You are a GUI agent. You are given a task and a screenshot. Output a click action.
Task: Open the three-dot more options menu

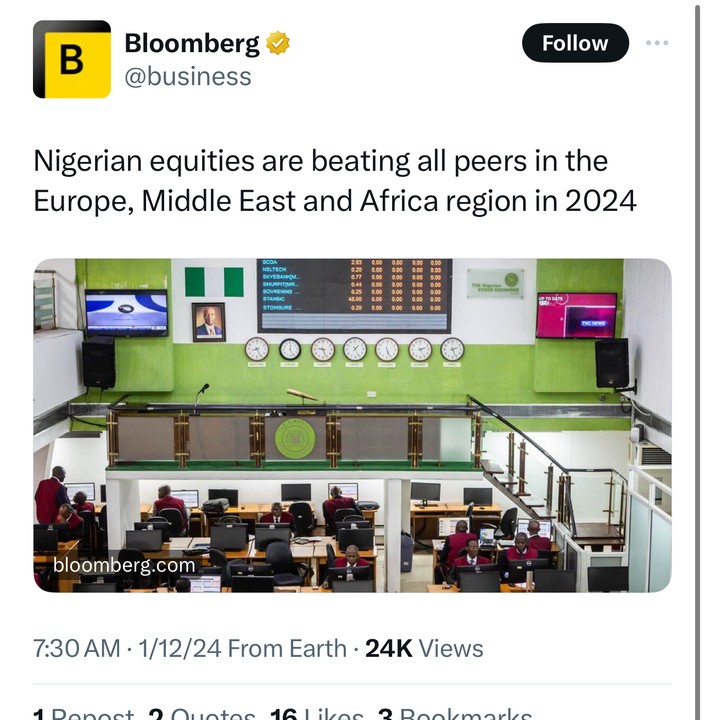tap(657, 43)
